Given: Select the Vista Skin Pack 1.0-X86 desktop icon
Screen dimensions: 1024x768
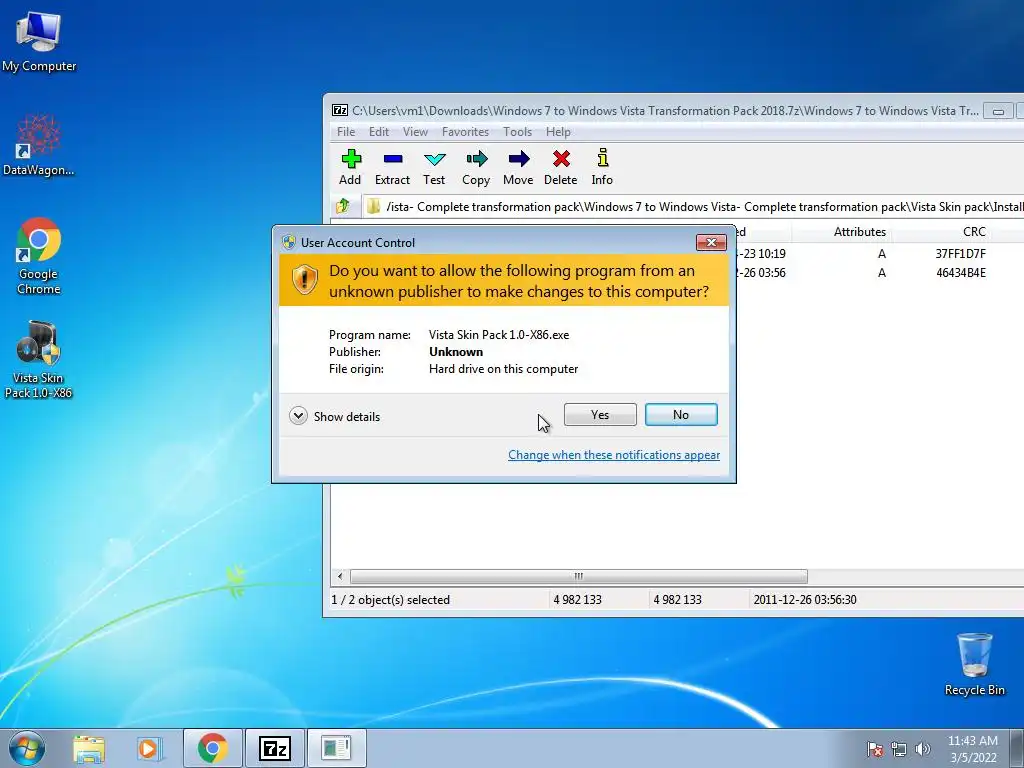Looking at the screenshot, I should (39, 360).
